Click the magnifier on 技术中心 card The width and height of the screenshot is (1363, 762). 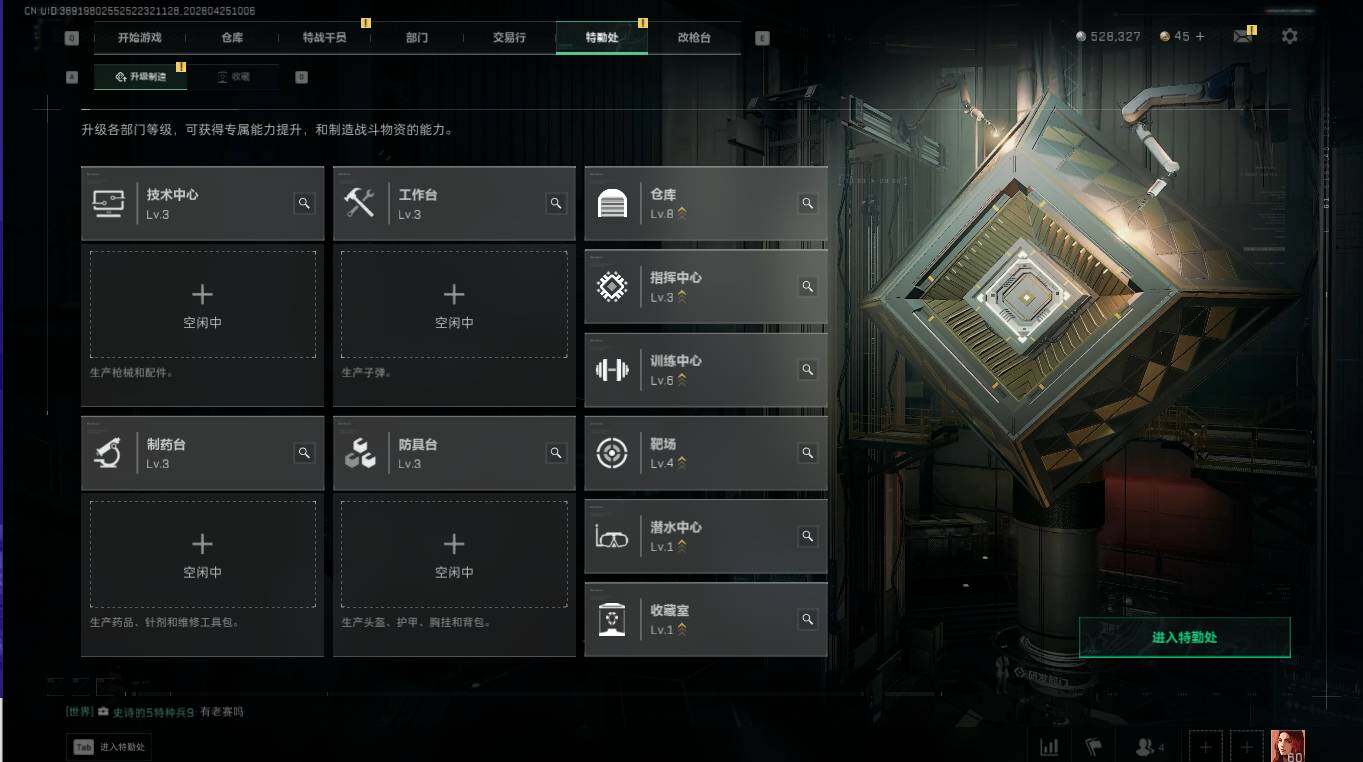click(x=304, y=203)
